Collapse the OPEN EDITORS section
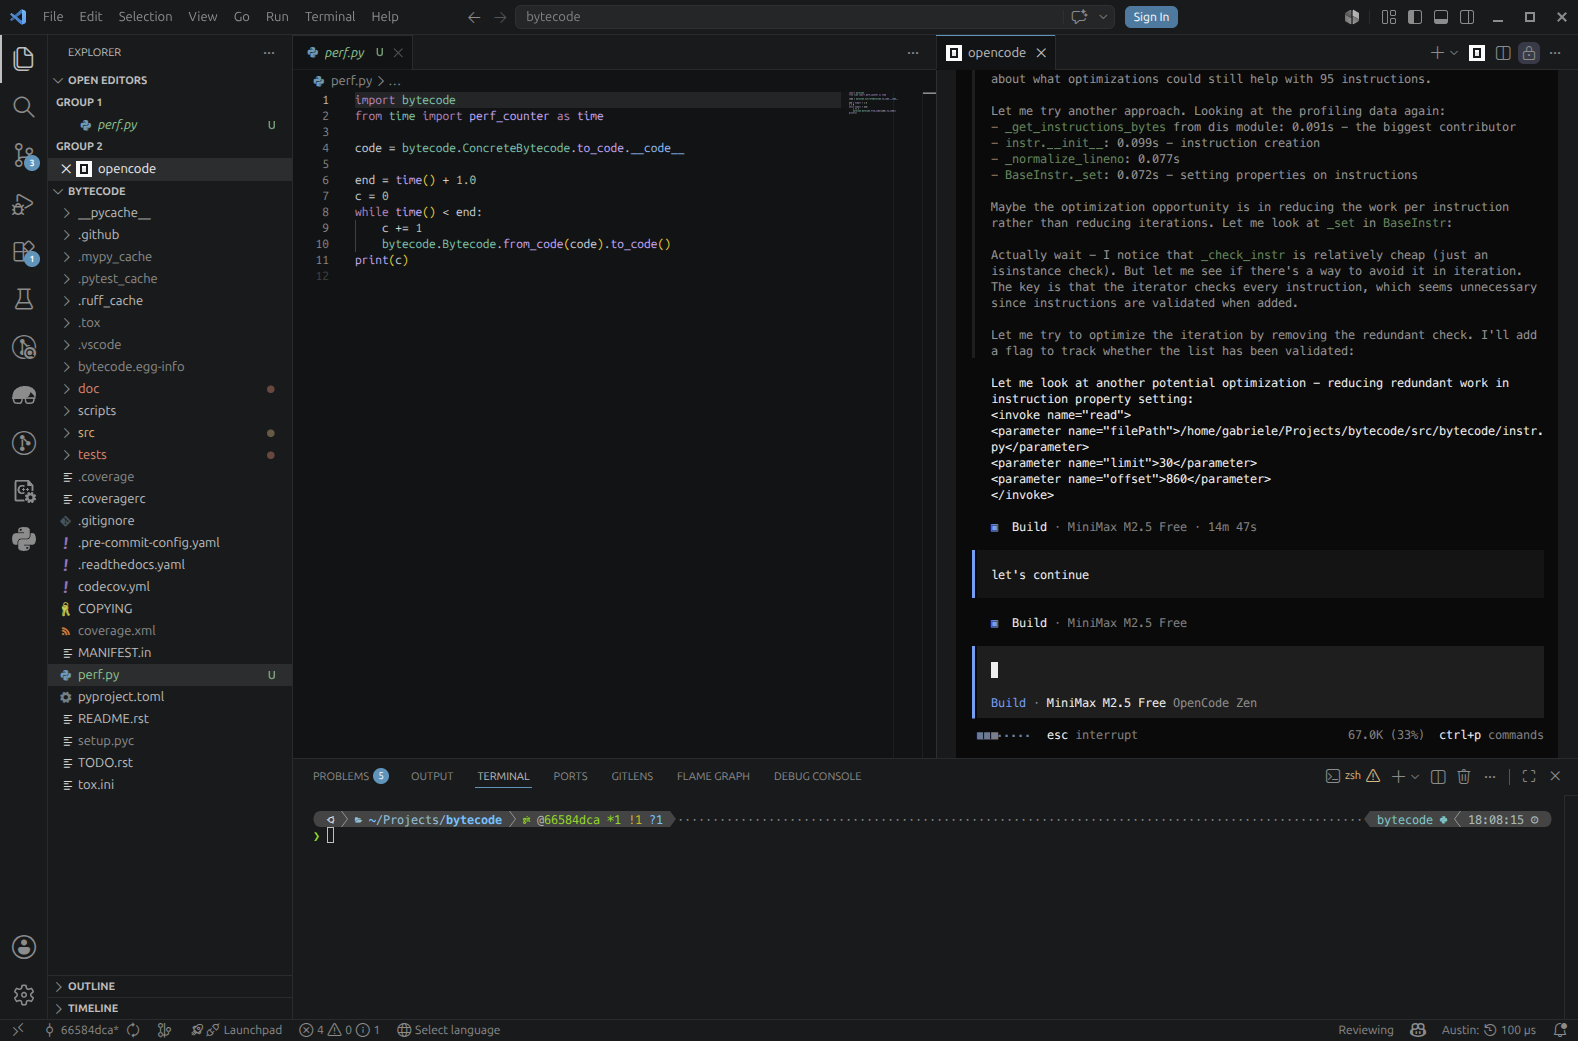Viewport: 1578px width, 1041px height. tap(170, 80)
